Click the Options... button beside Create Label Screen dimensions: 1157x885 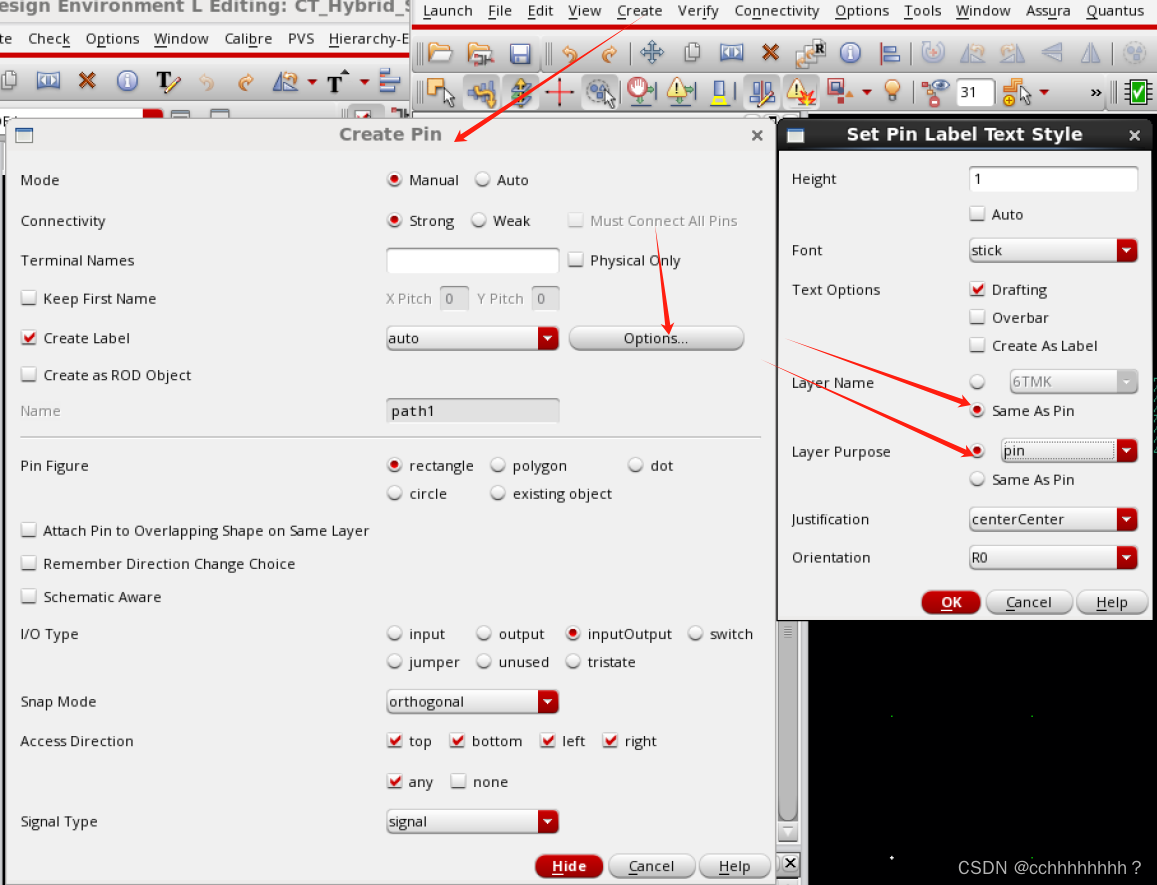[656, 338]
